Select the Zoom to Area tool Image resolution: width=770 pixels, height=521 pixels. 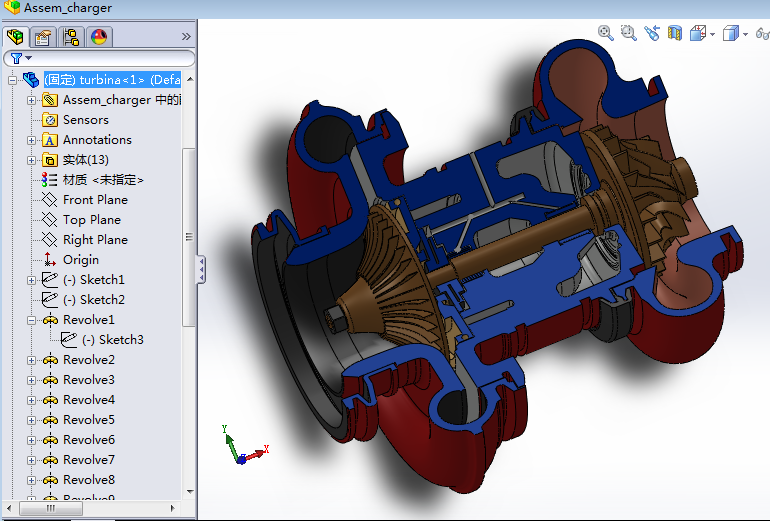click(629, 33)
